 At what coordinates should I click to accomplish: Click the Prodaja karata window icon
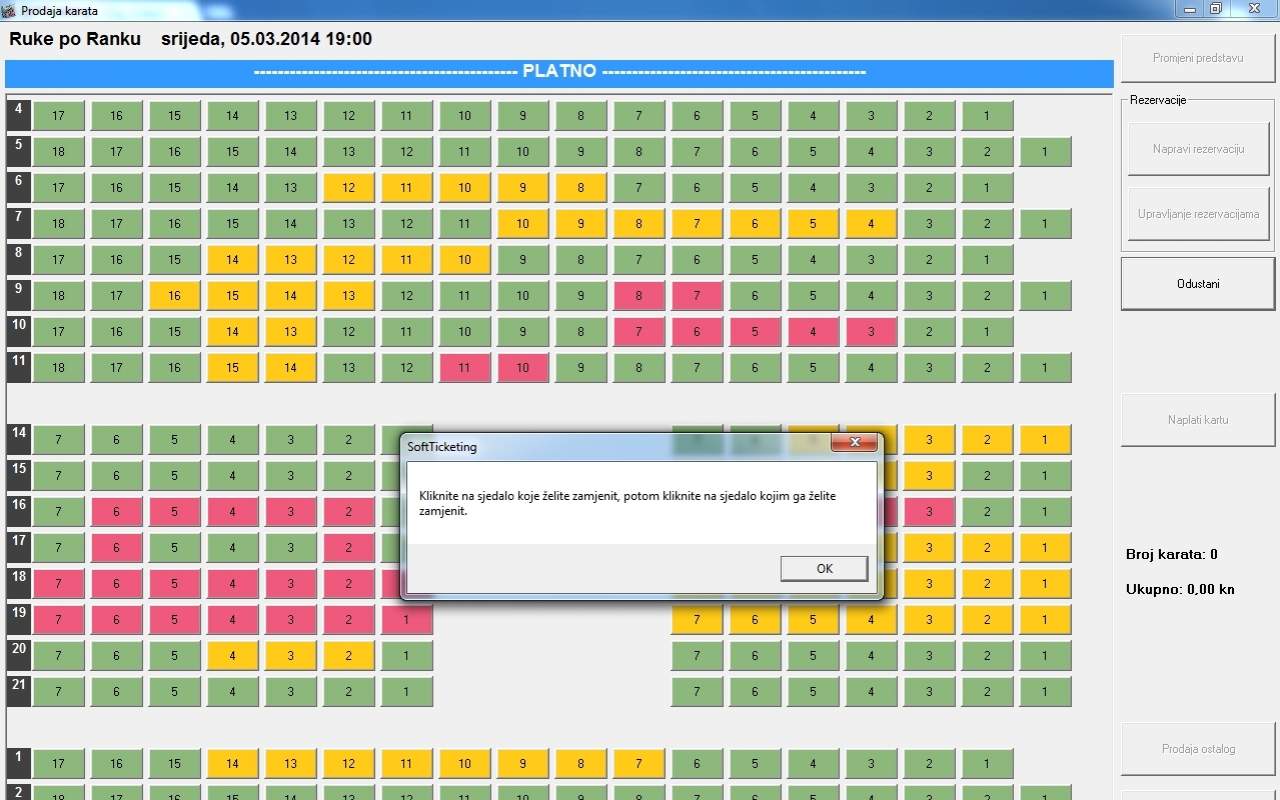click(11, 10)
